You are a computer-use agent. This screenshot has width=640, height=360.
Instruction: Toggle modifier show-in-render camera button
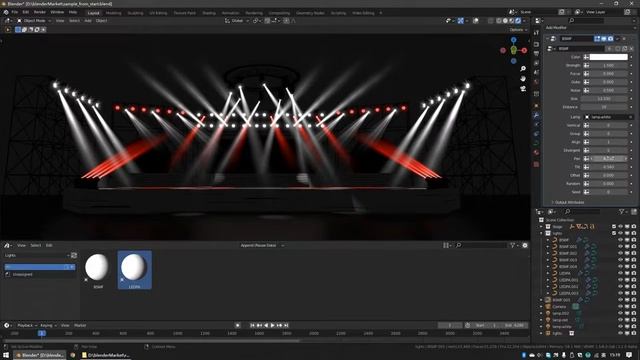coord(610,38)
